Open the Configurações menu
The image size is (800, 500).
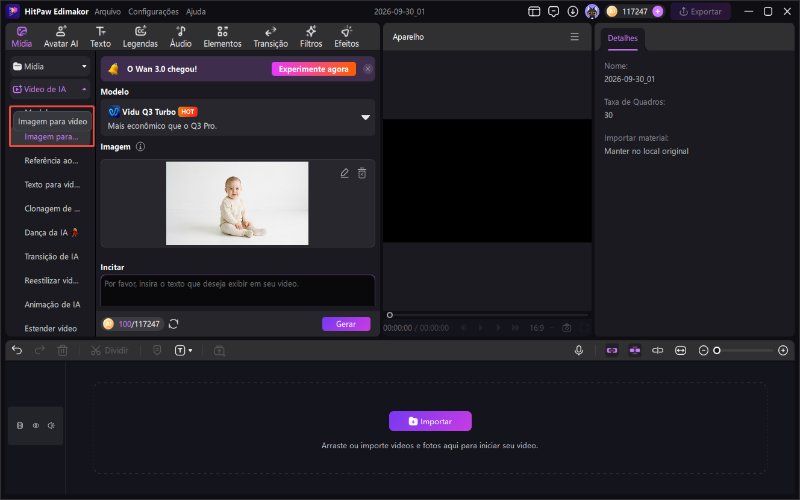tap(153, 11)
